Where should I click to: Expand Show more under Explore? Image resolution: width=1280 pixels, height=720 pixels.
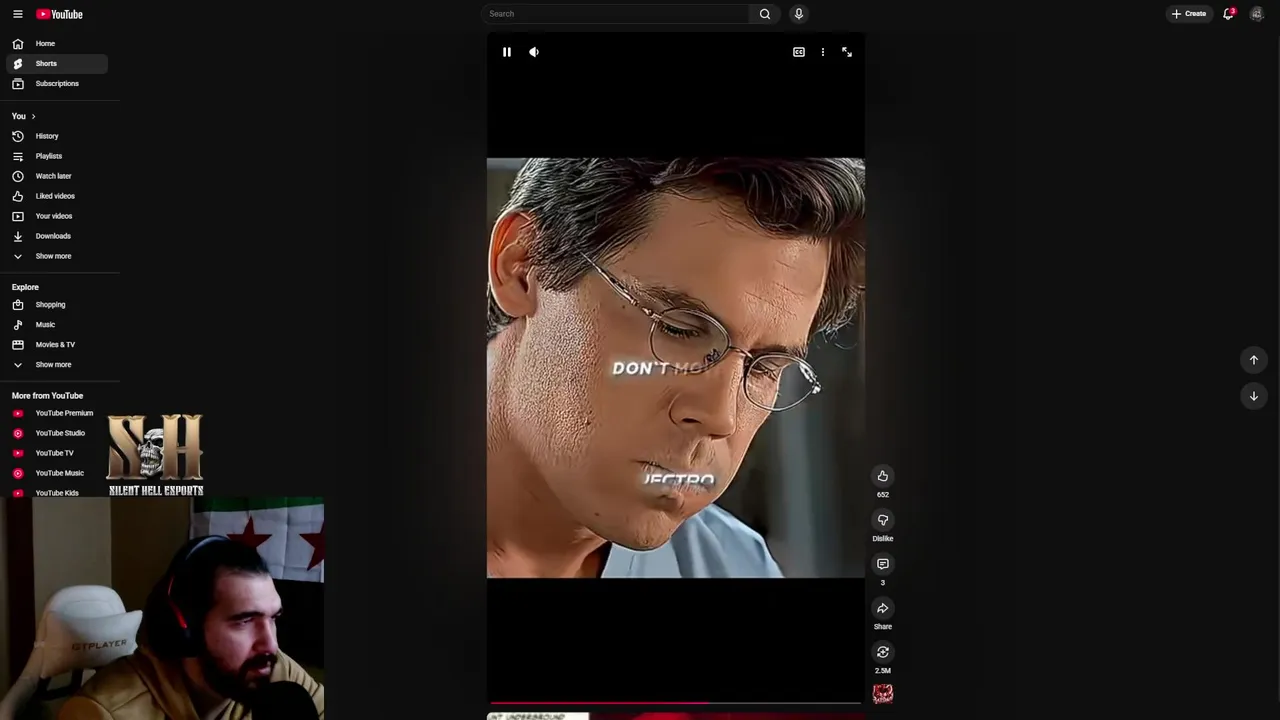point(57,365)
